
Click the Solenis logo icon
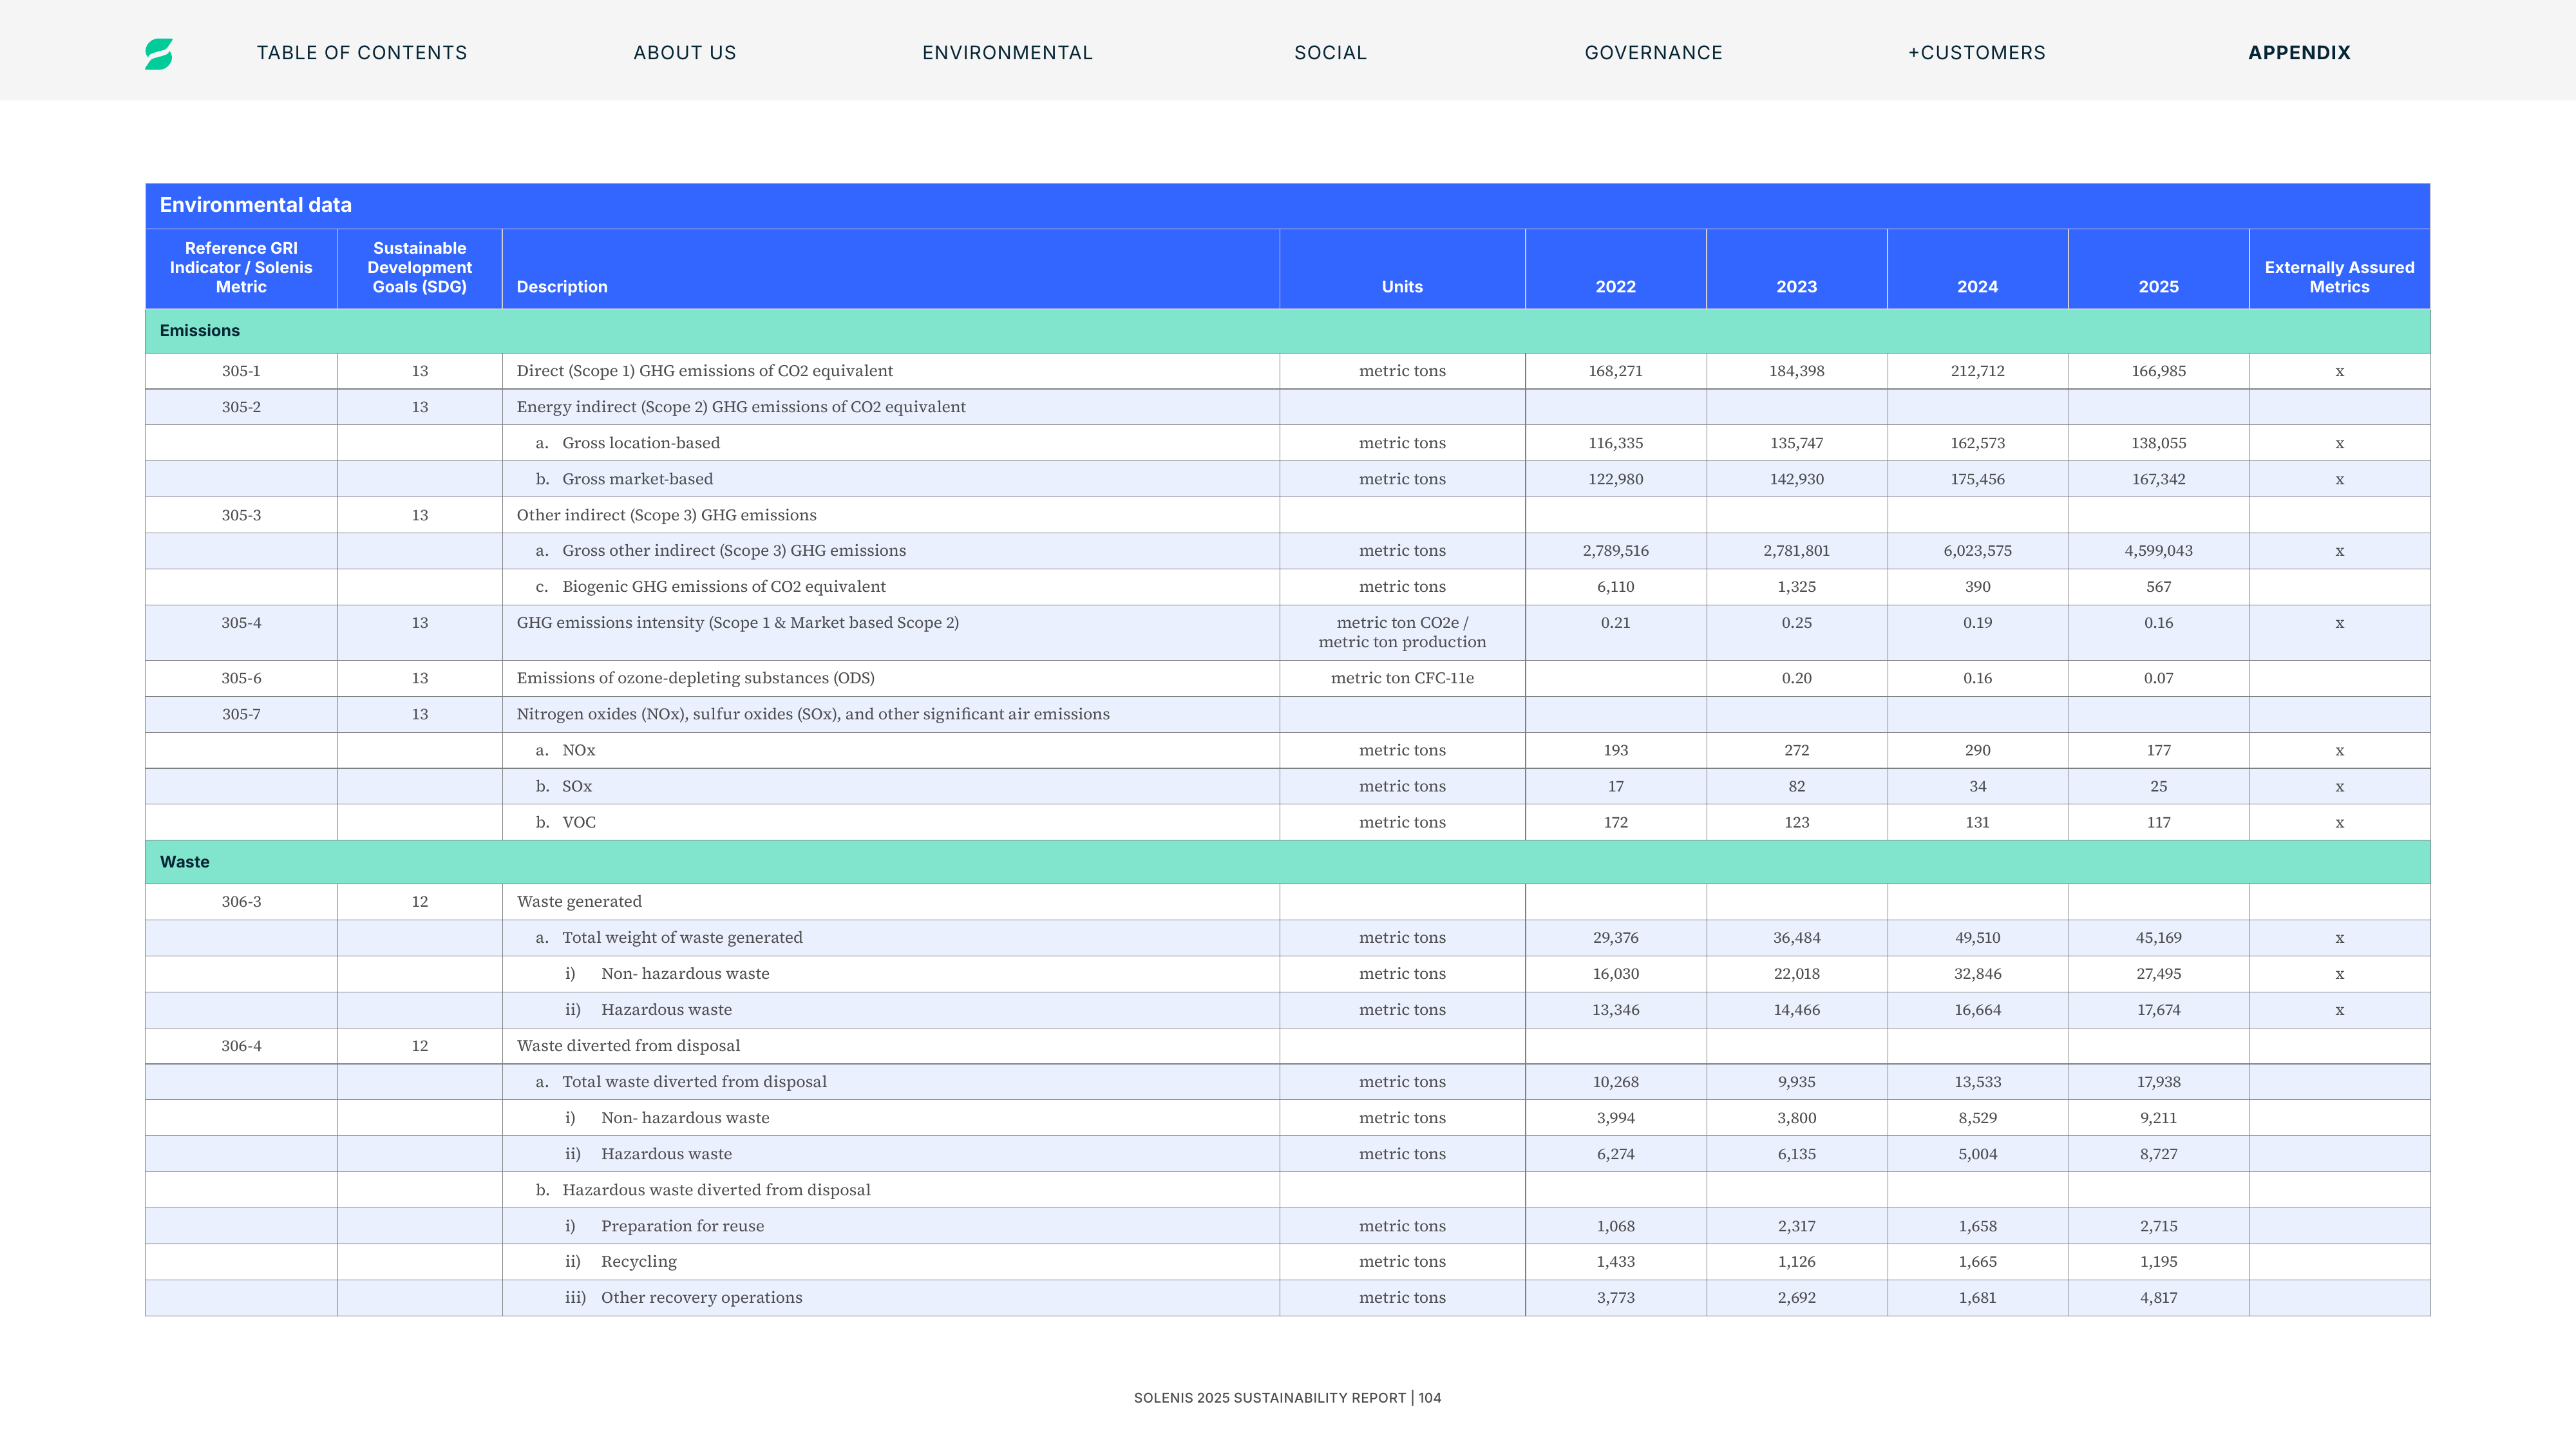(158, 53)
